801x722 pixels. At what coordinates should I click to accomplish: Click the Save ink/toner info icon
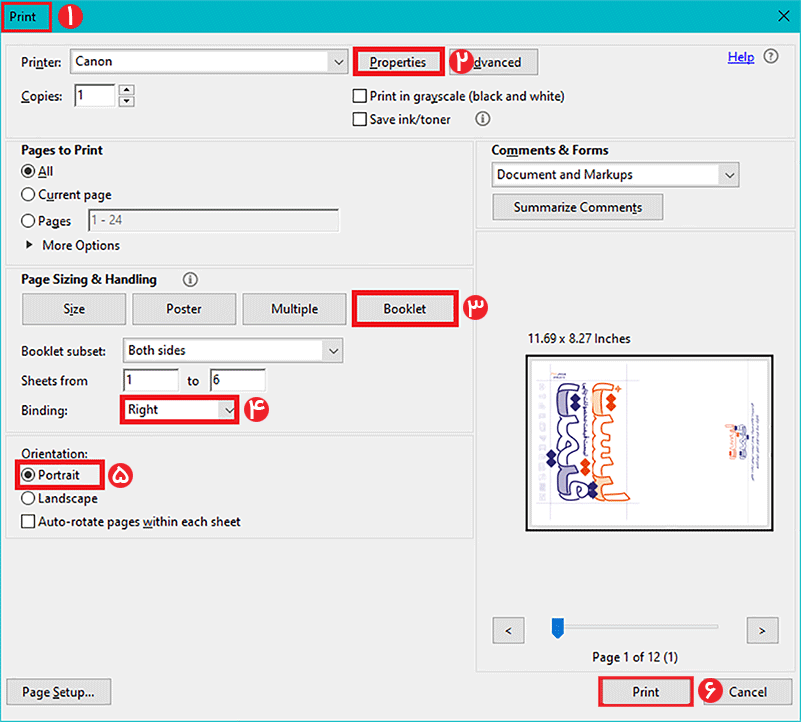(x=483, y=119)
